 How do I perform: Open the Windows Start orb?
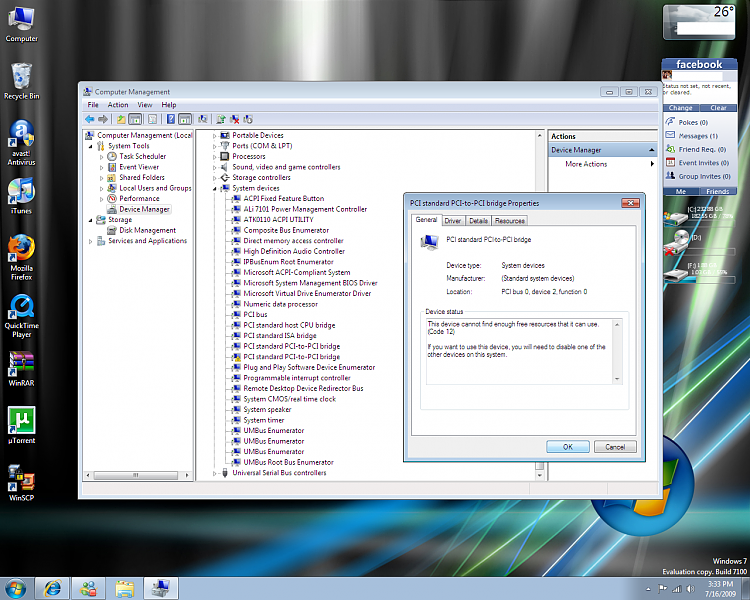[x=15, y=589]
